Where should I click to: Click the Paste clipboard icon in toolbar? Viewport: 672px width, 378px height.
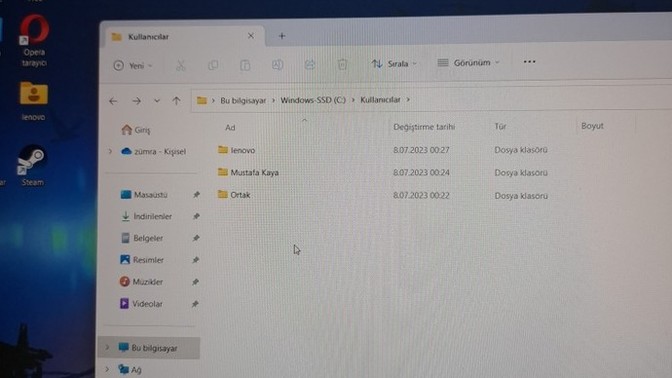[x=245, y=65]
